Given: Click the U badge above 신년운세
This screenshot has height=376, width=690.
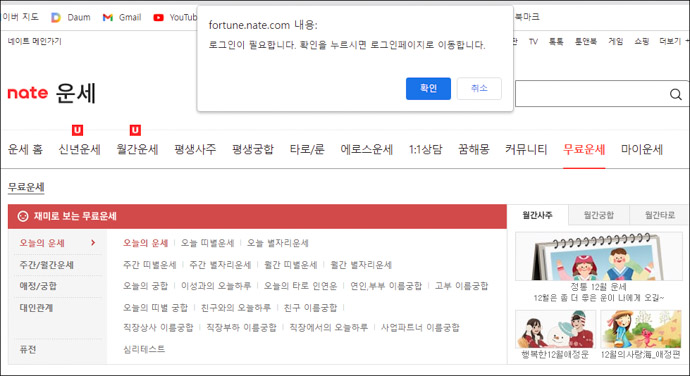Looking at the screenshot, I should coord(77,130).
